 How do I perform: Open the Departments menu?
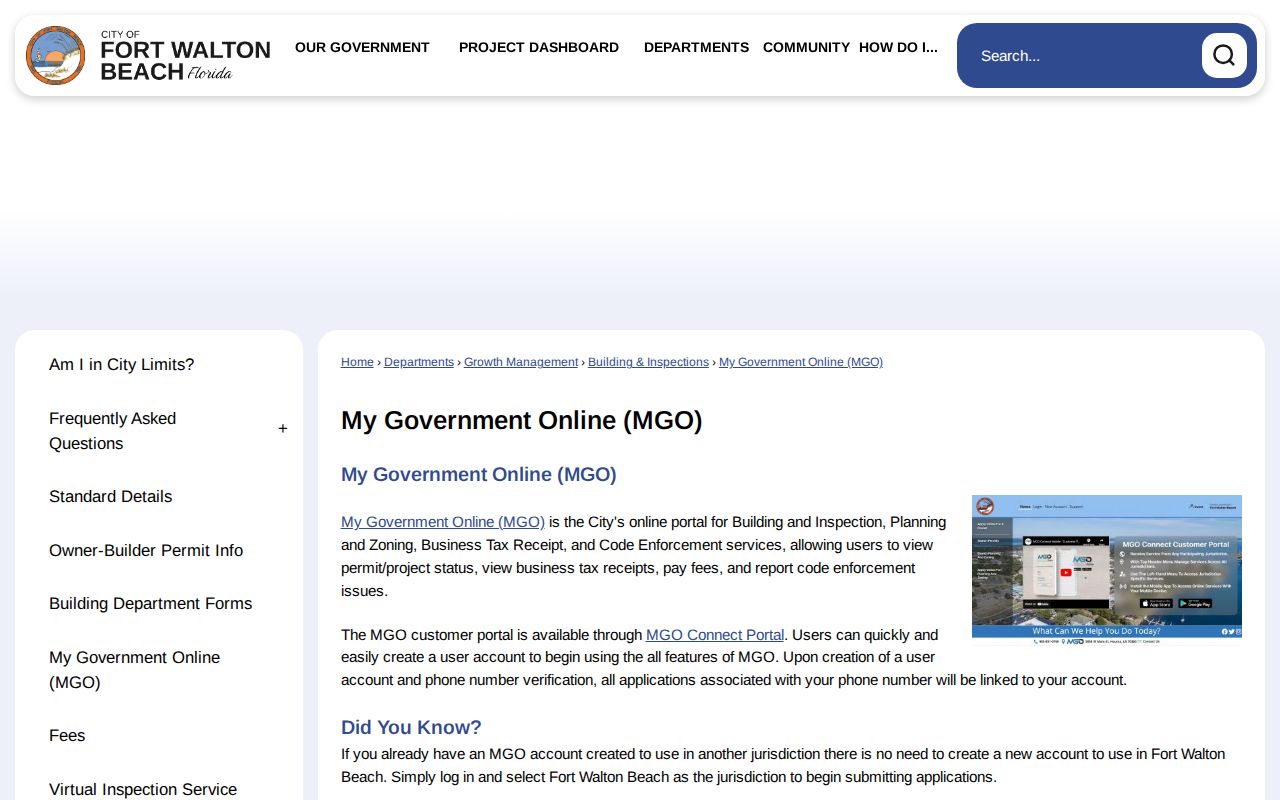click(696, 47)
